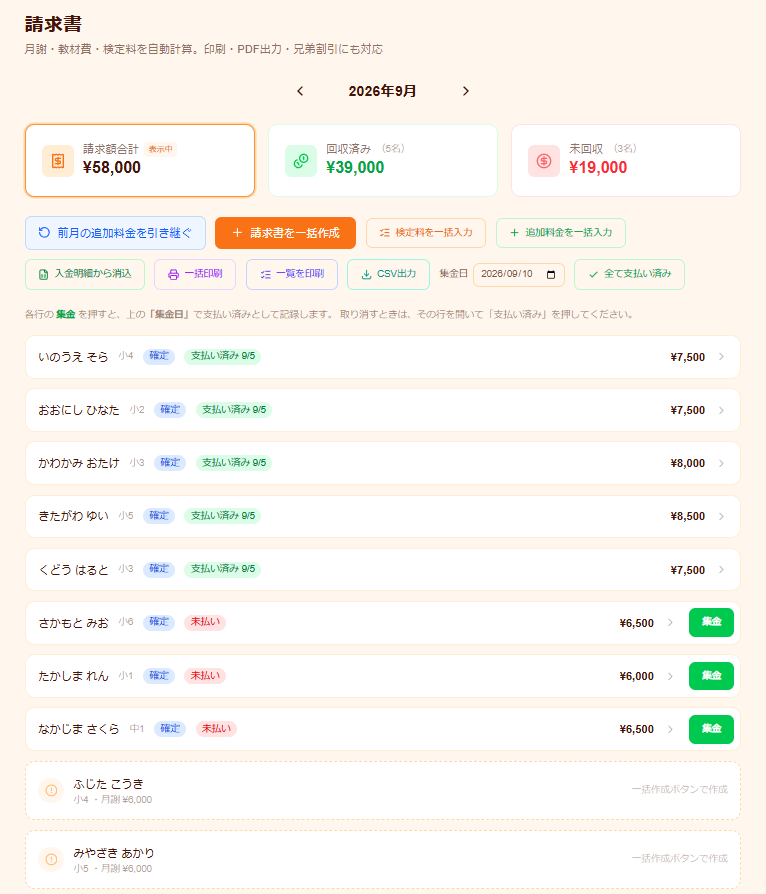Screen dimensions: 766x894
Task: Click the ¥8,500 amount
Action: click(687, 517)
